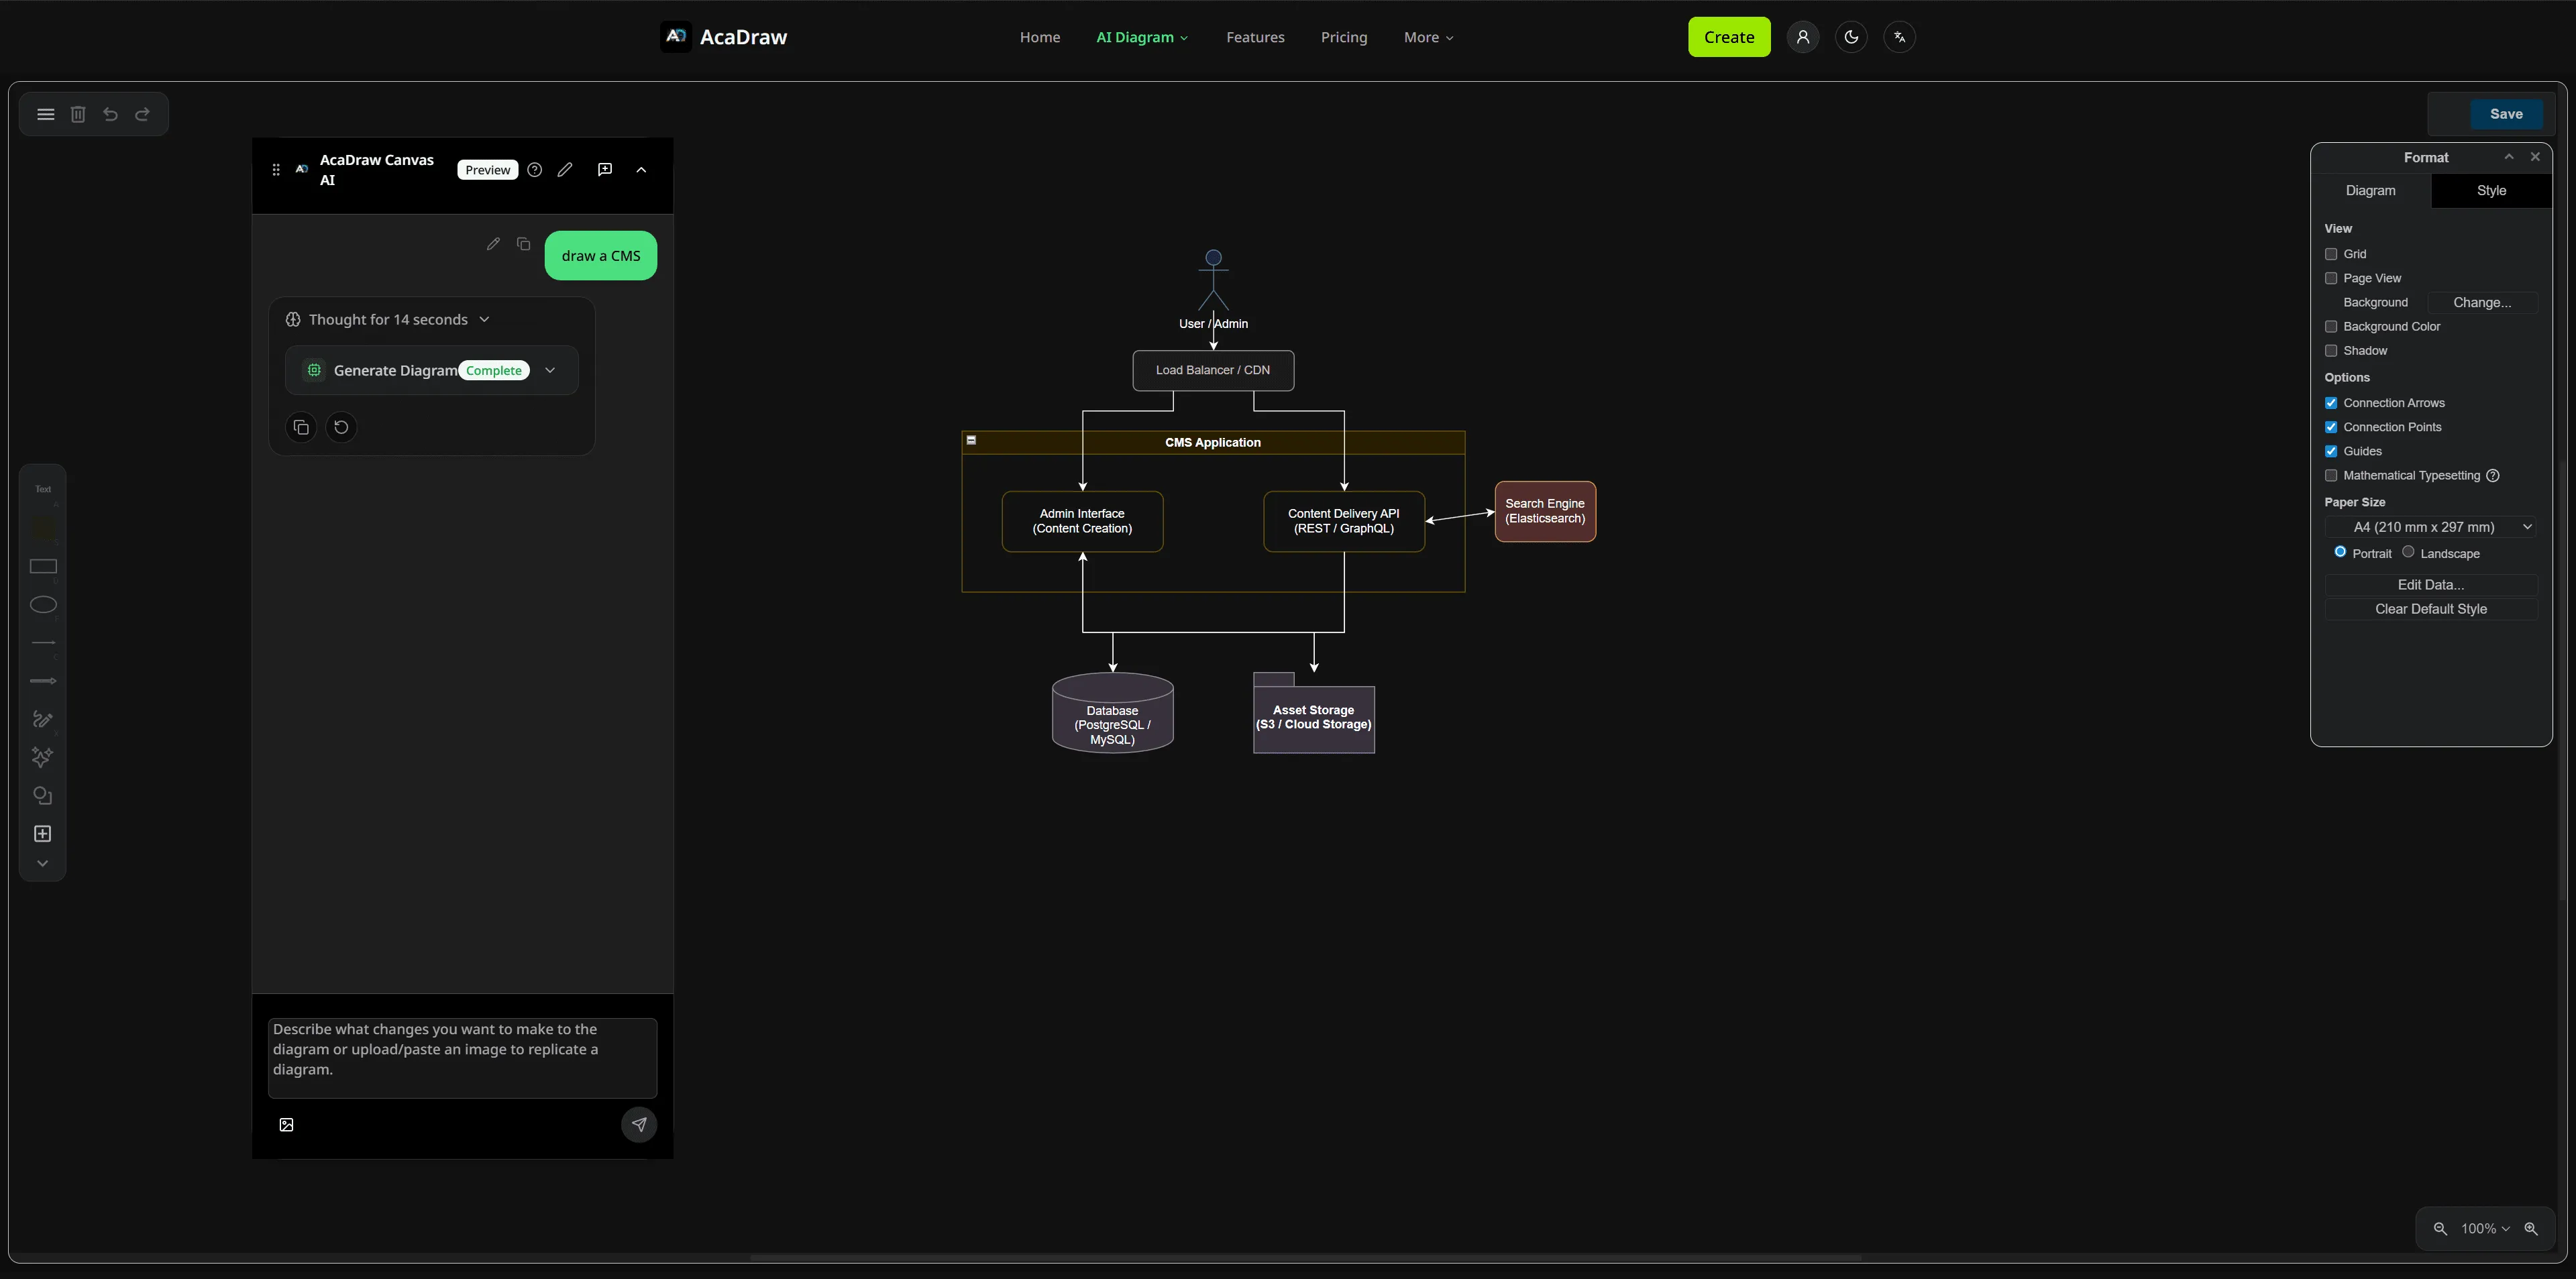
Task: Toggle the Shadow checkbox
Action: click(x=2331, y=351)
